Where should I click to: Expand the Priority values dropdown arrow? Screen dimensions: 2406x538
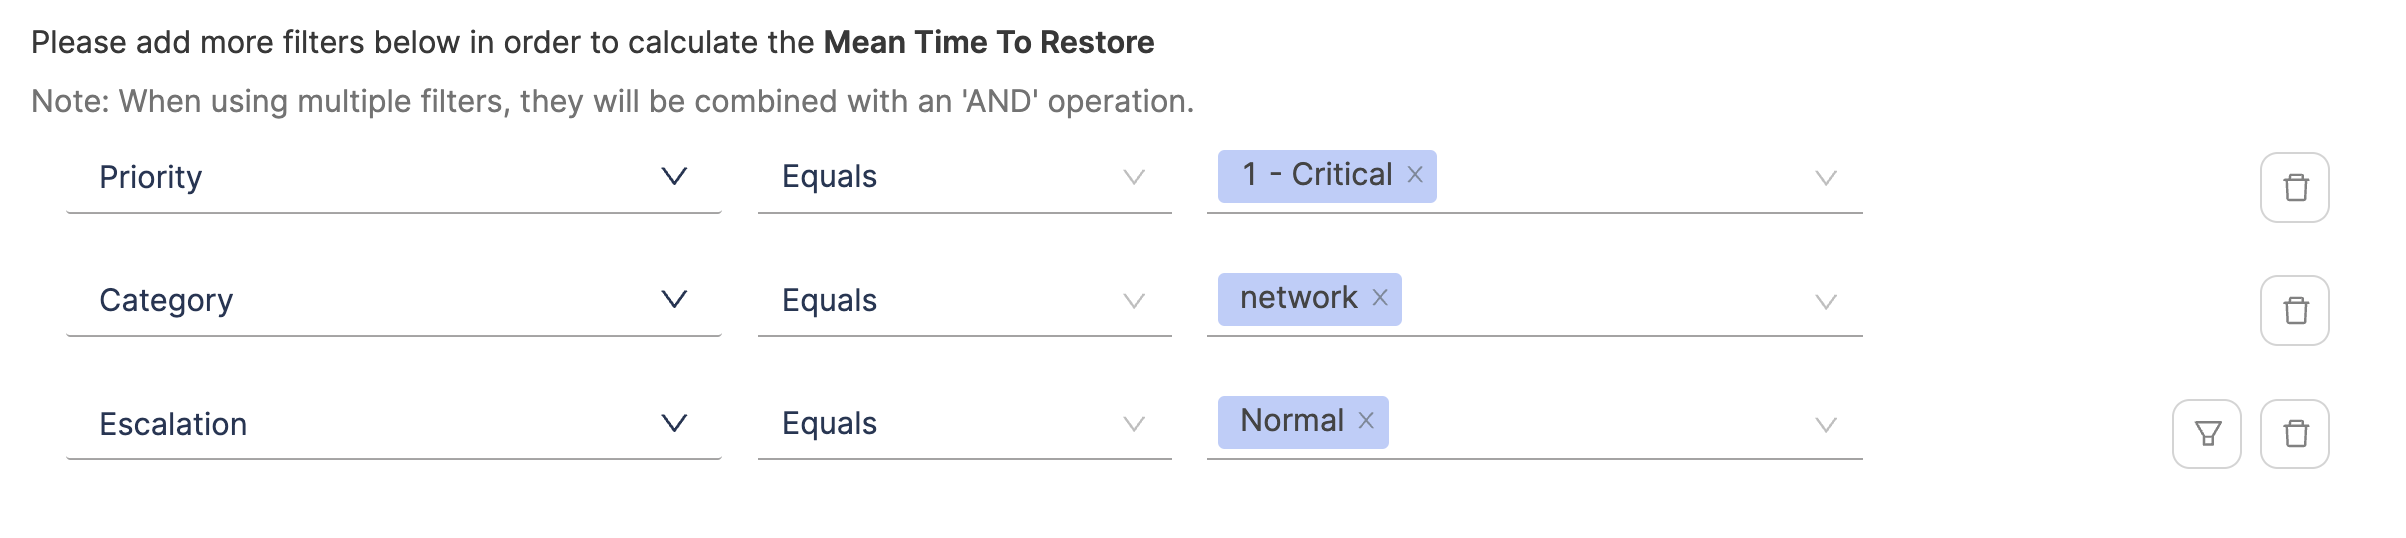(x=1826, y=178)
